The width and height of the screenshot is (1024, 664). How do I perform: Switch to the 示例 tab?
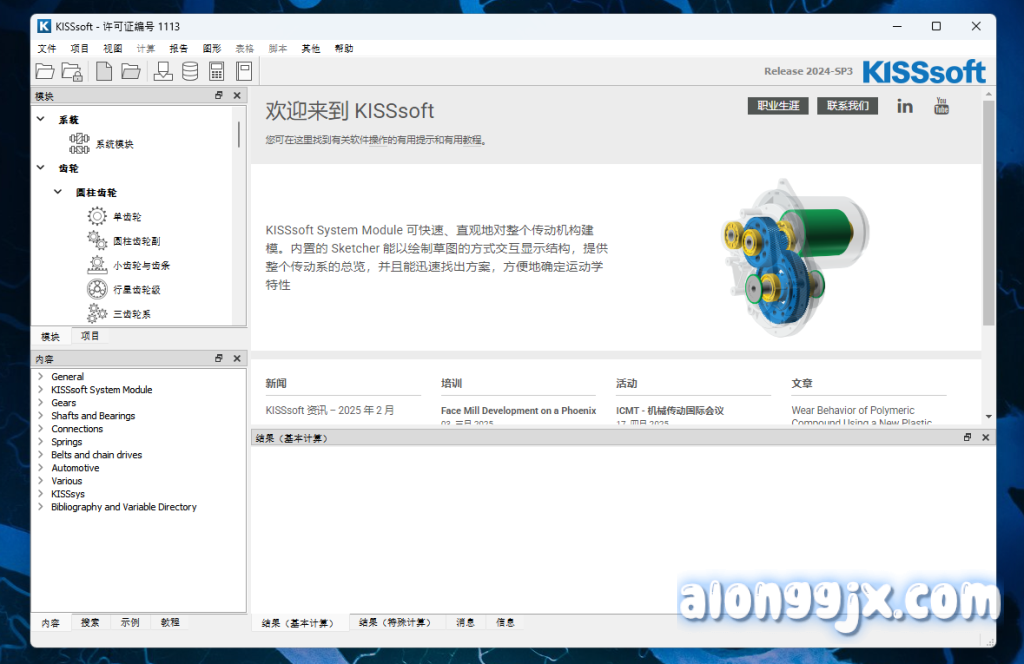pos(130,622)
